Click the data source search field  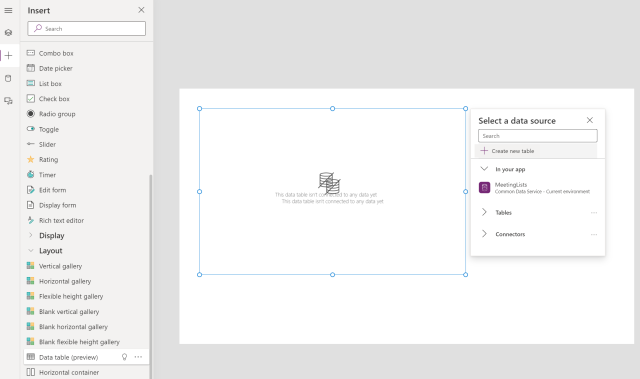pos(538,136)
